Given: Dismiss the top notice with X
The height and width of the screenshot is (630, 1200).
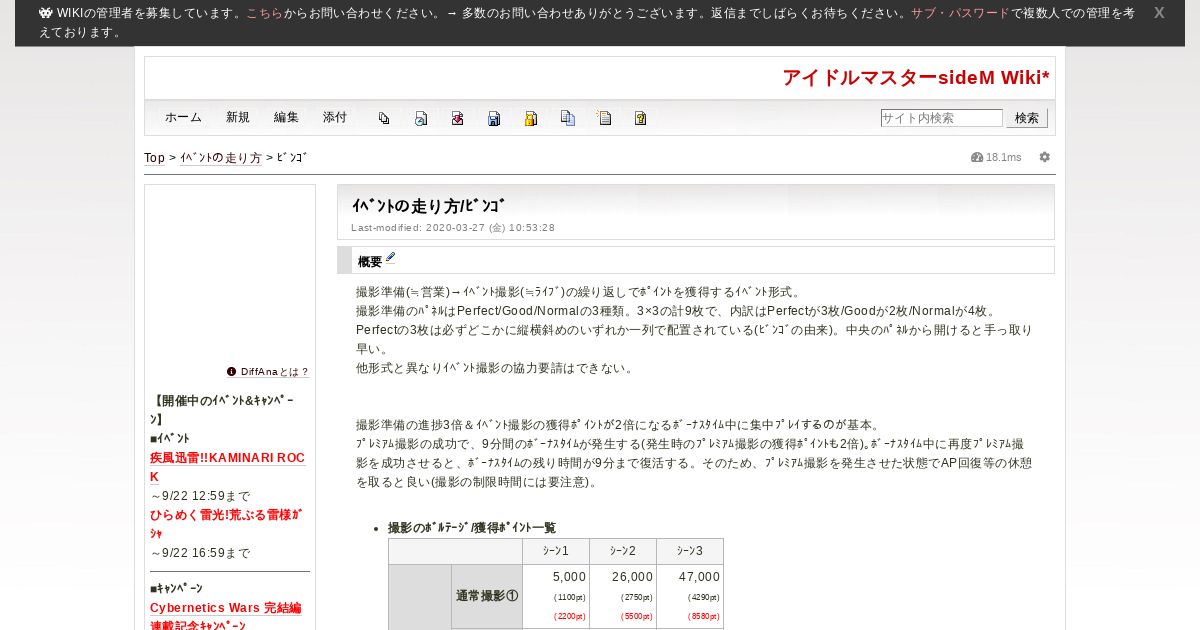Looking at the screenshot, I should pyautogui.click(x=1159, y=13).
